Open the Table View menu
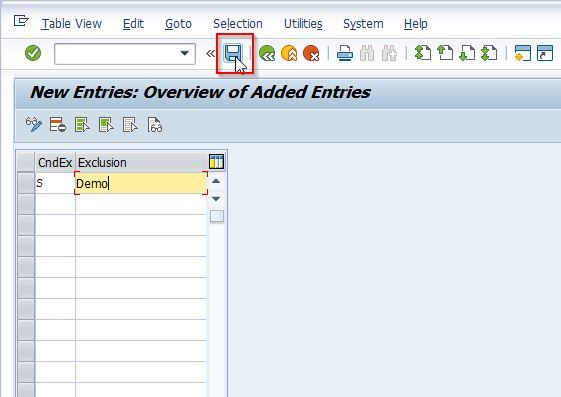Viewport: 561px width, 397px height. pyautogui.click(x=72, y=24)
